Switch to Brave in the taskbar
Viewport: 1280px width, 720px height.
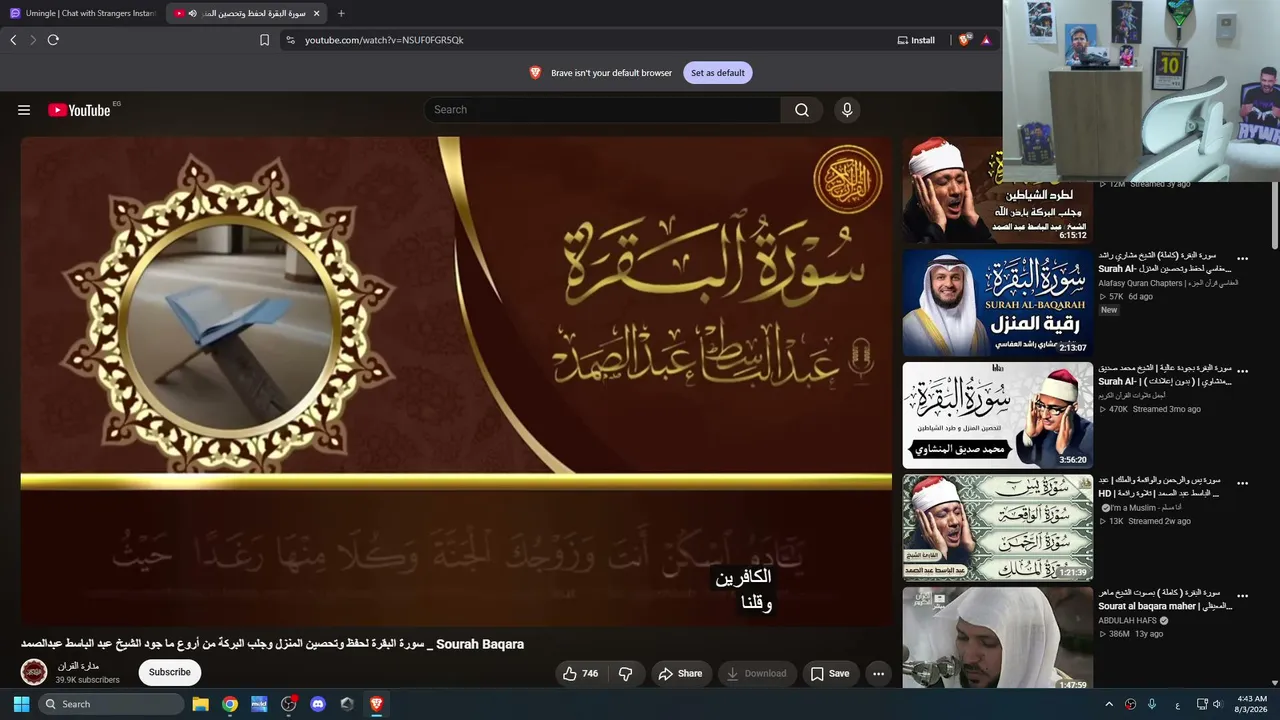click(x=376, y=704)
